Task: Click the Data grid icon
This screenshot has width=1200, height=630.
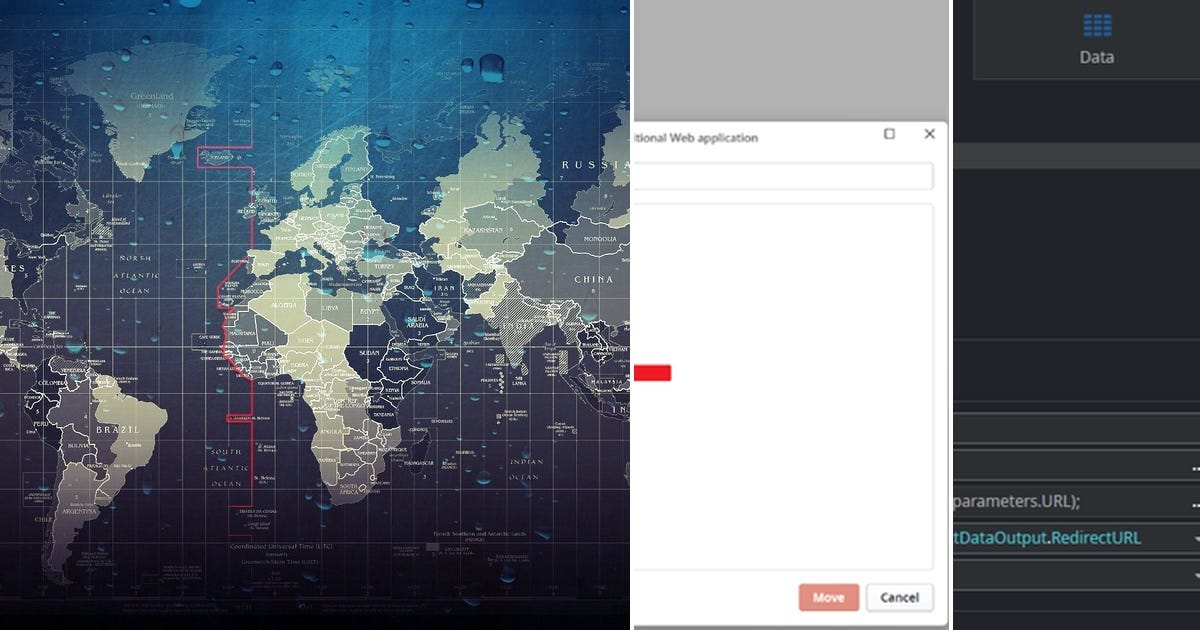Action: pyautogui.click(x=1097, y=25)
